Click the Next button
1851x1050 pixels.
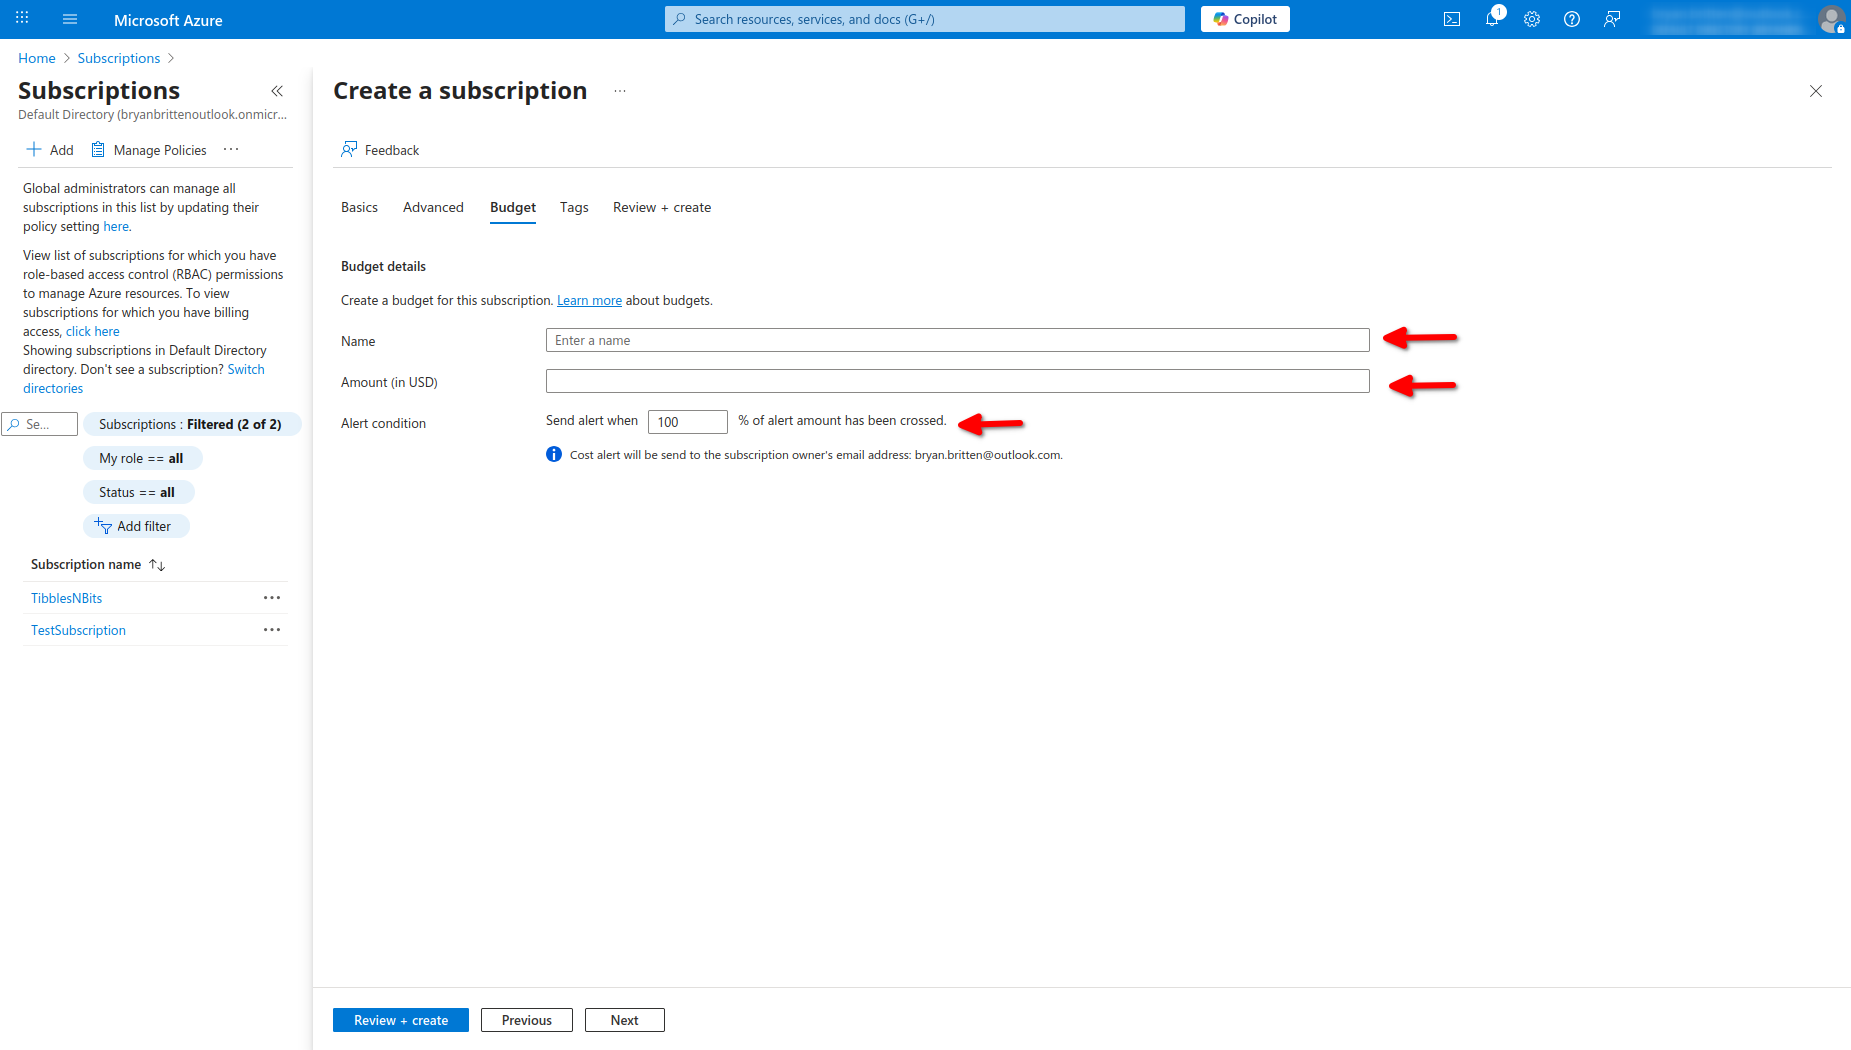tap(624, 1020)
